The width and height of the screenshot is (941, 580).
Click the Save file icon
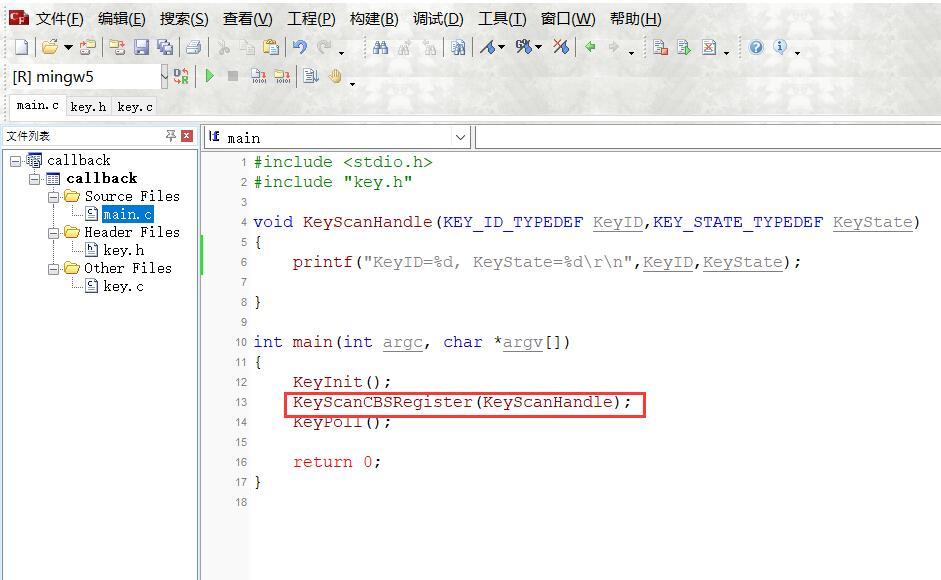[x=141, y=47]
